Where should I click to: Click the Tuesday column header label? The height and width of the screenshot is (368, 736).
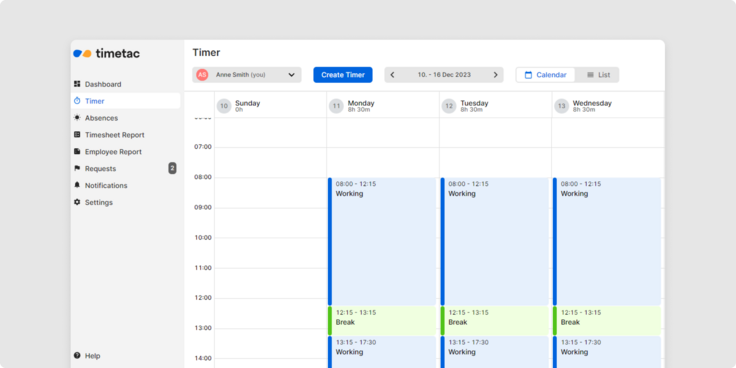click(x=474, y=103)
